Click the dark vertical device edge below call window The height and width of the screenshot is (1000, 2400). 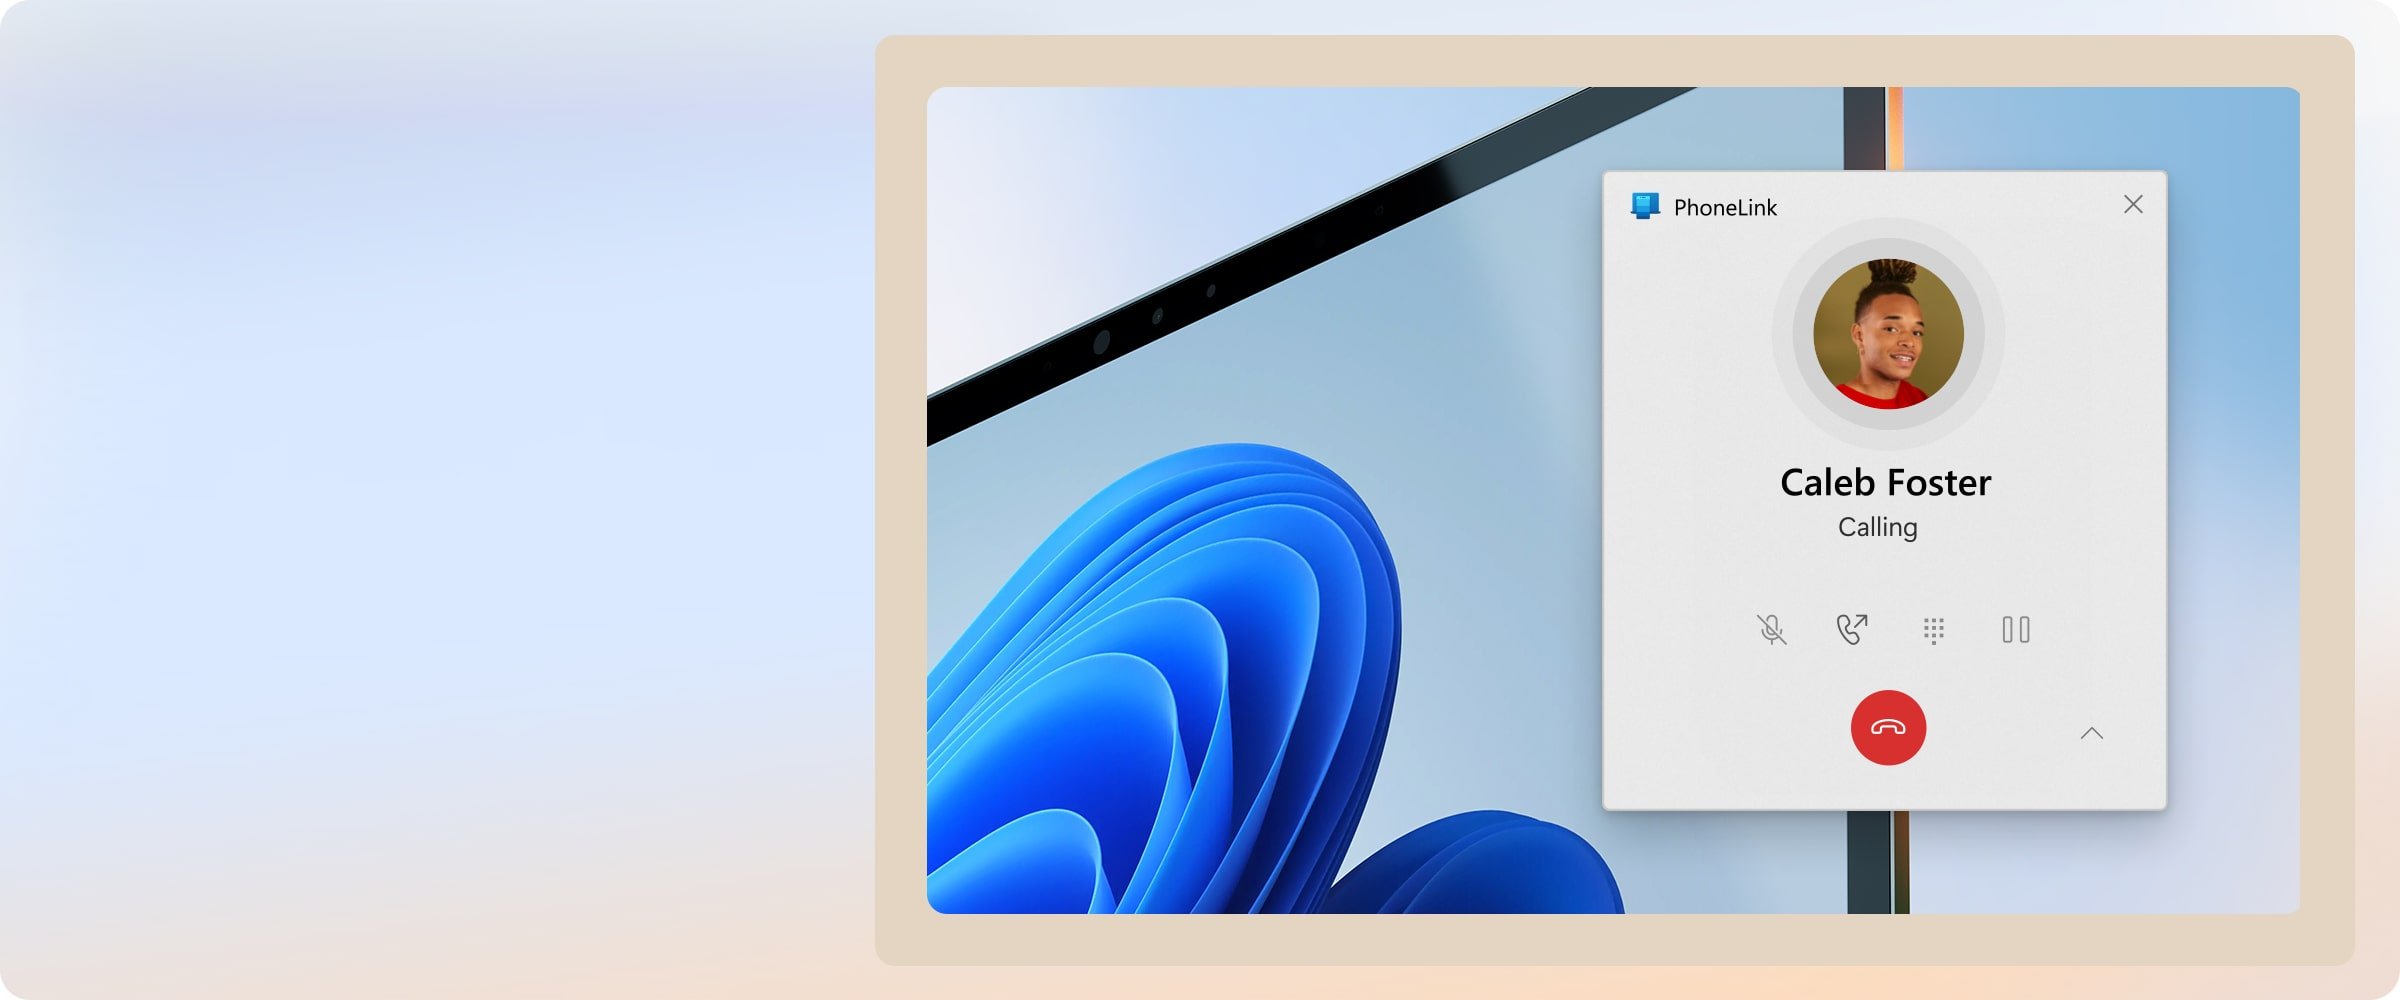1868,860
